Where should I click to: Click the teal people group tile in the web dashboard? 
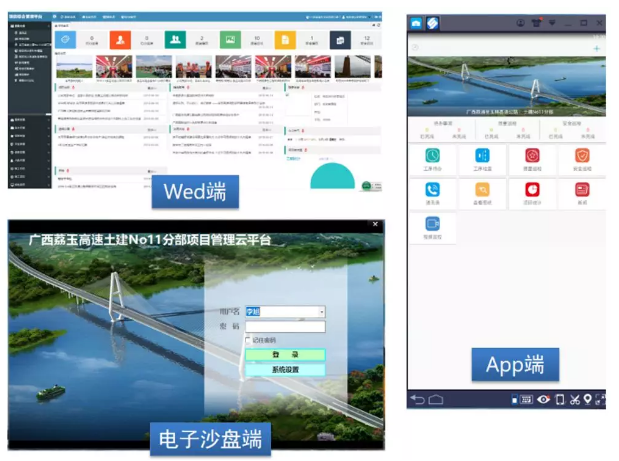point(175,39)
